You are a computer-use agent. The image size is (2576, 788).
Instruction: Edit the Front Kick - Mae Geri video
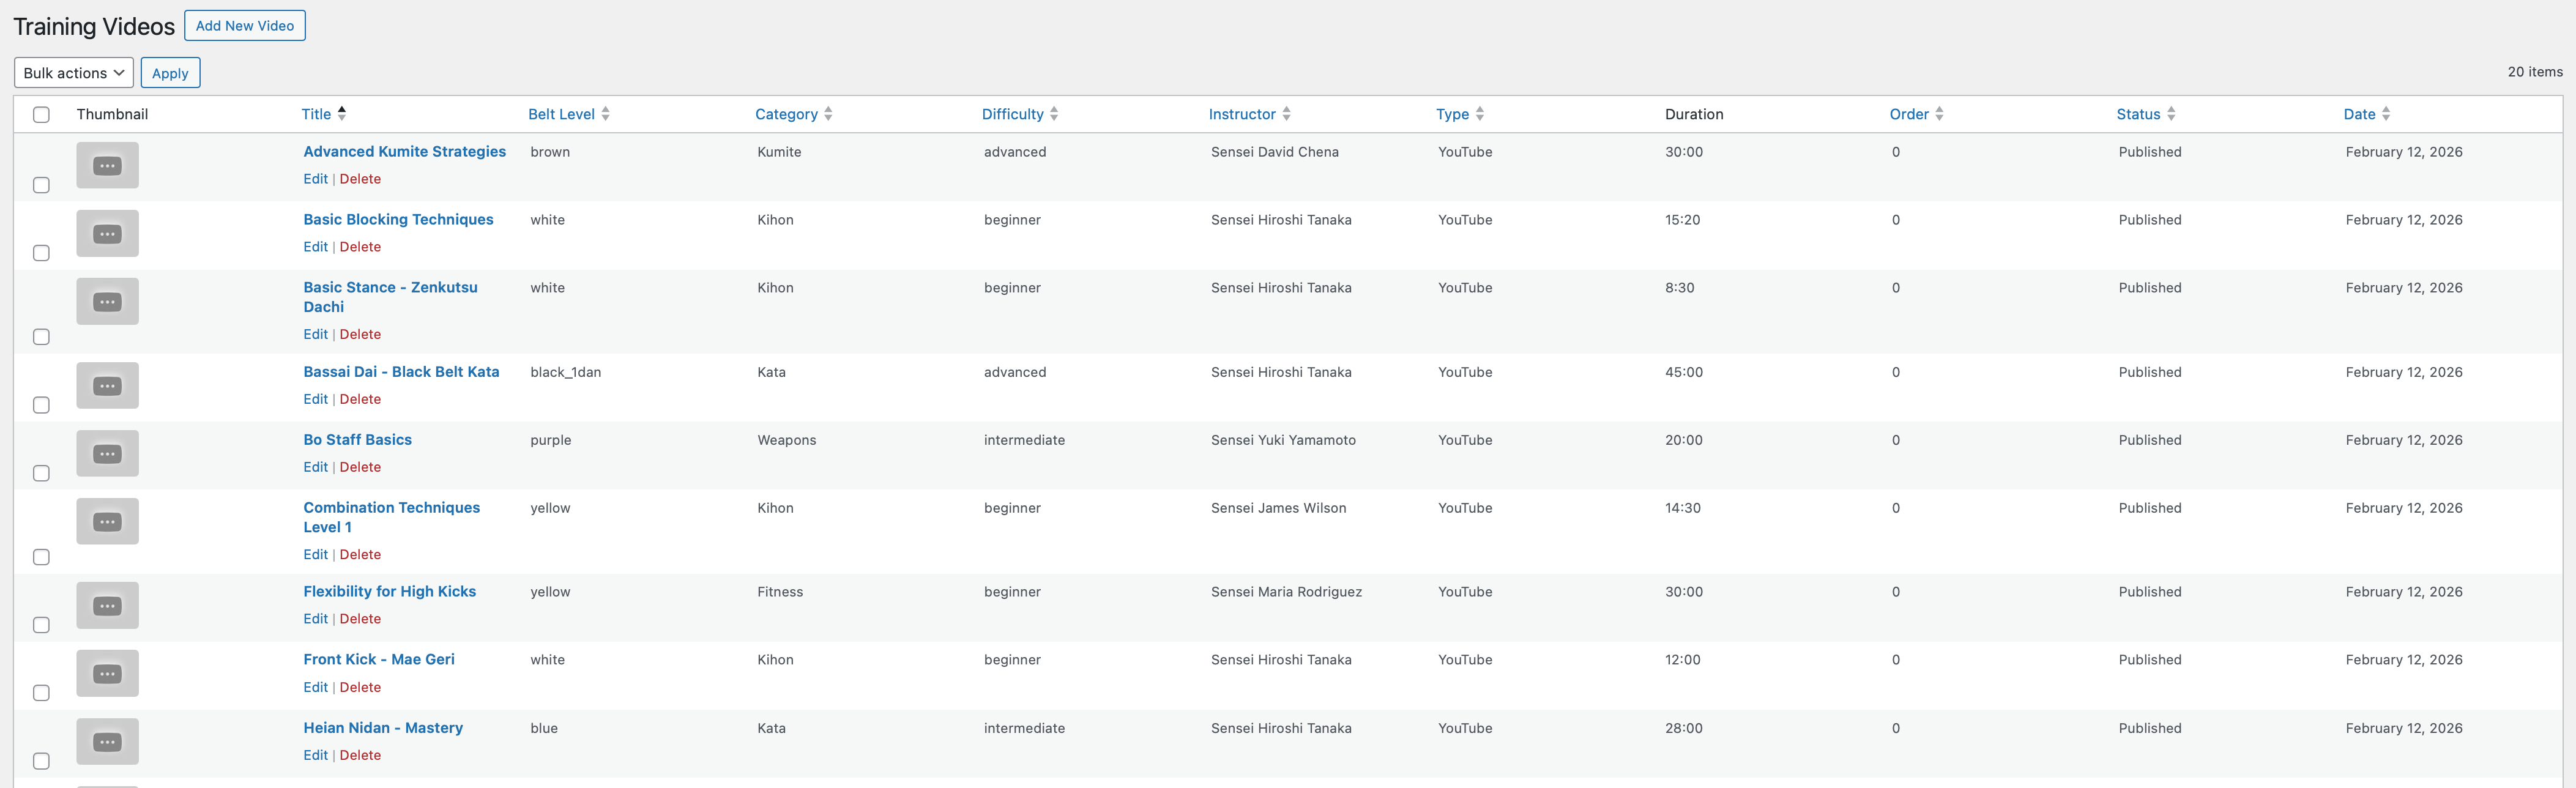(315, 687)
